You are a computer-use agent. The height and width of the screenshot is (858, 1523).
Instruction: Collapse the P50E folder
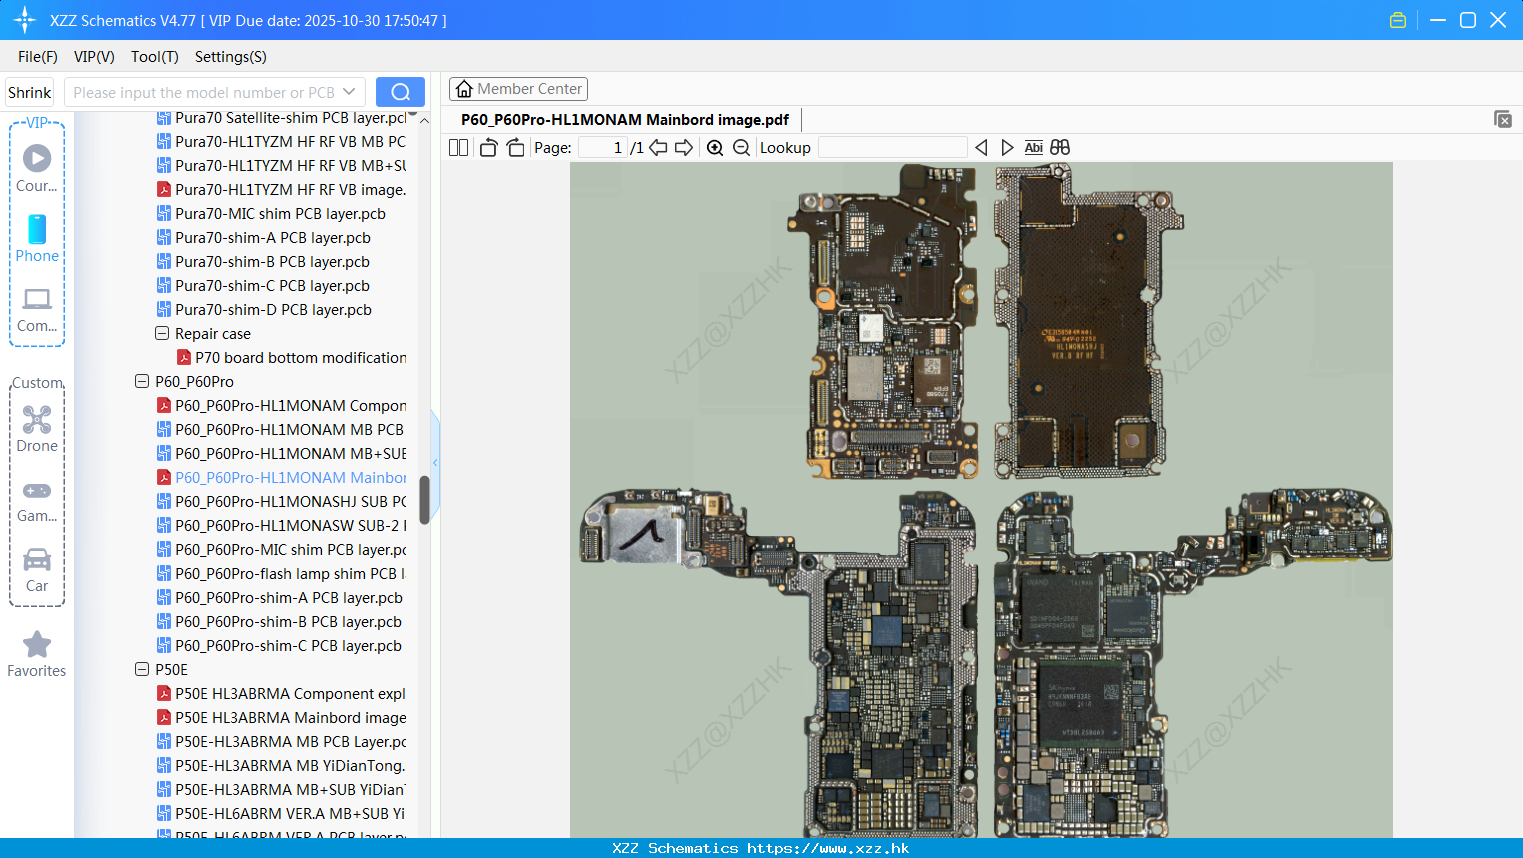pos(142,670)
